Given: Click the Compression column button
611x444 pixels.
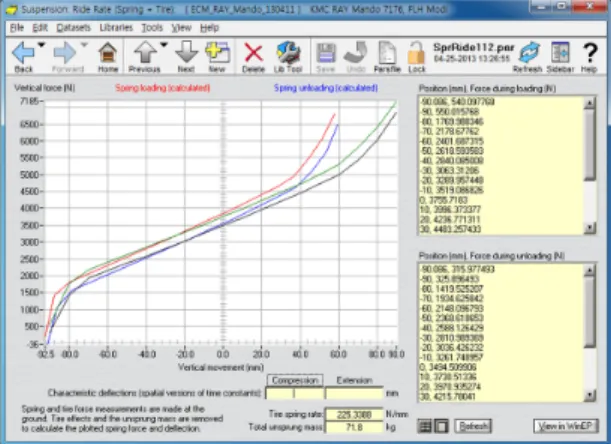Looking at the screenshot, I should (x=295, y=380).
